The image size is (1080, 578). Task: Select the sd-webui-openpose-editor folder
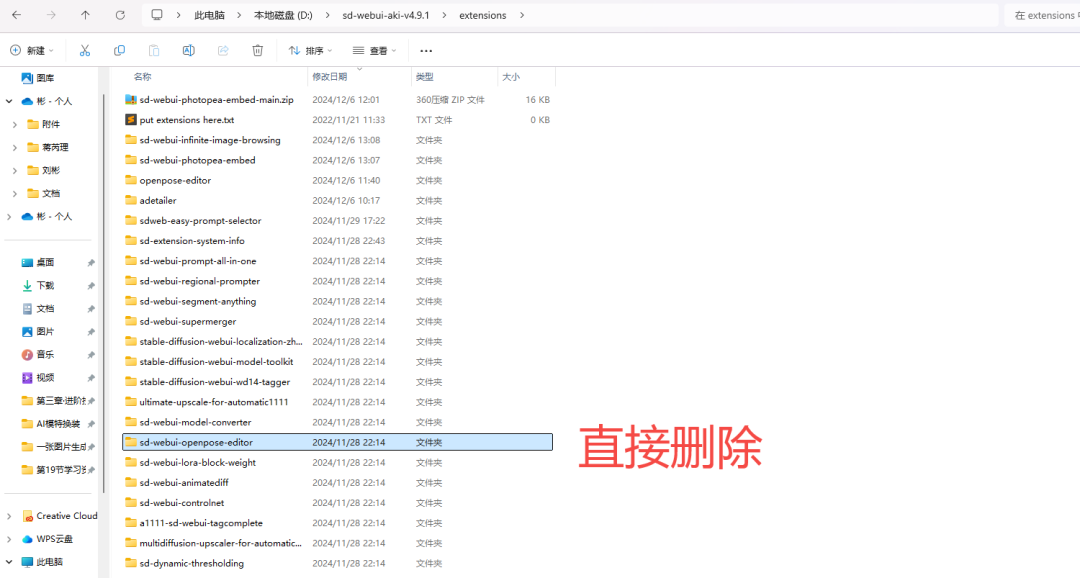(x=196, y=442)
